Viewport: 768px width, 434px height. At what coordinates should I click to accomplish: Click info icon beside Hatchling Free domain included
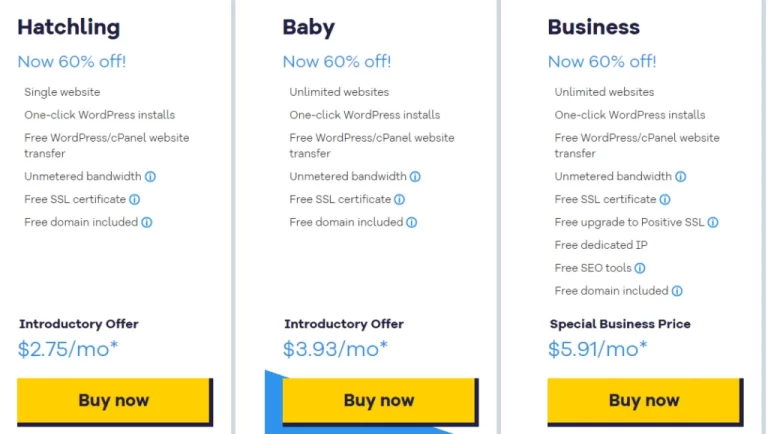(147, 223)
